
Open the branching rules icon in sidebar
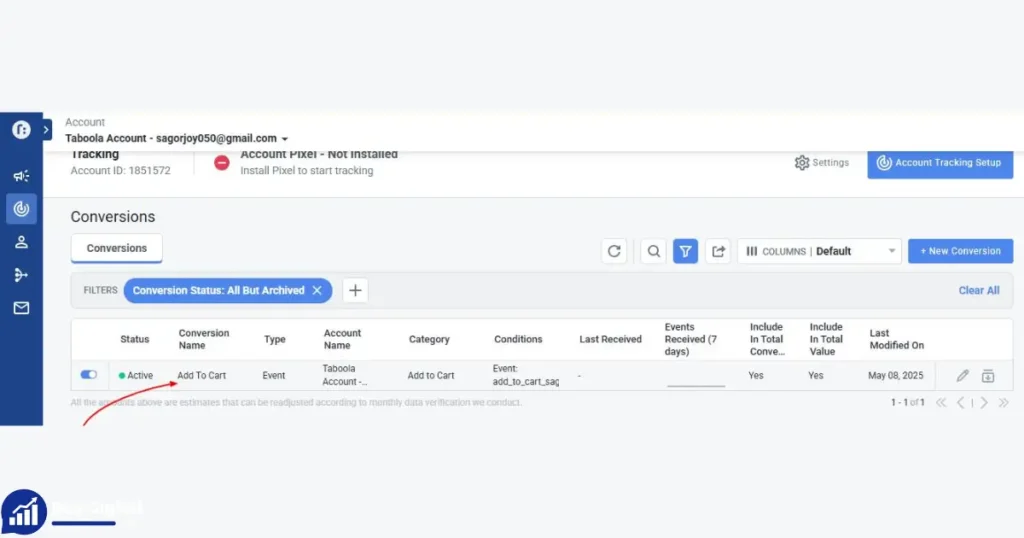point(21,275)
